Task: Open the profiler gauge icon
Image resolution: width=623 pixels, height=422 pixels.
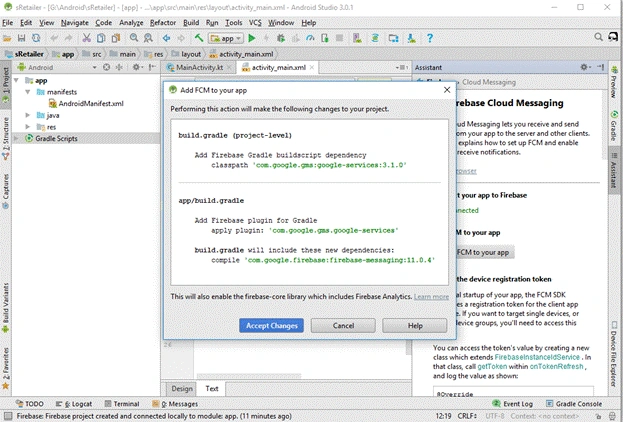Action: click(x=310, y=38)
